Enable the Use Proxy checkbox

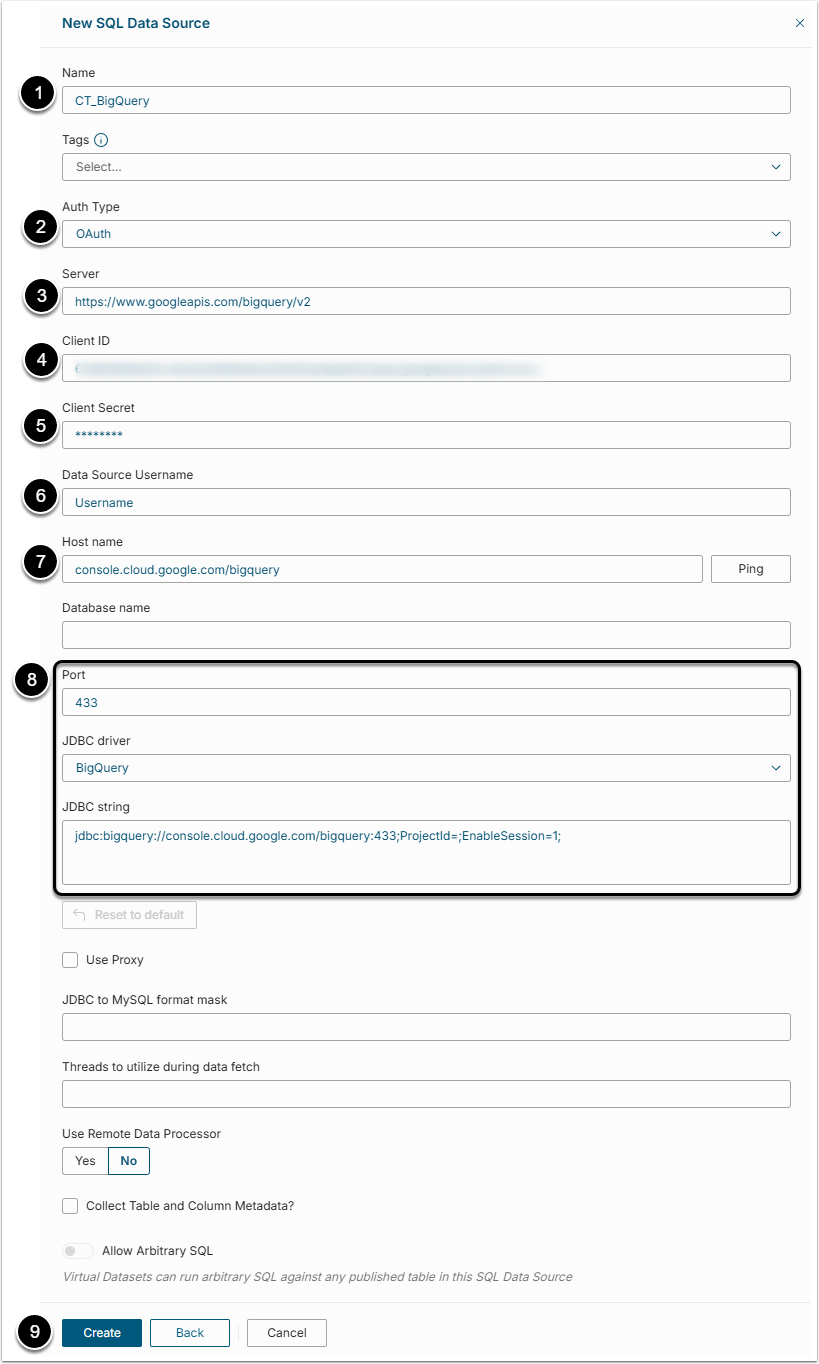point(70,960)
